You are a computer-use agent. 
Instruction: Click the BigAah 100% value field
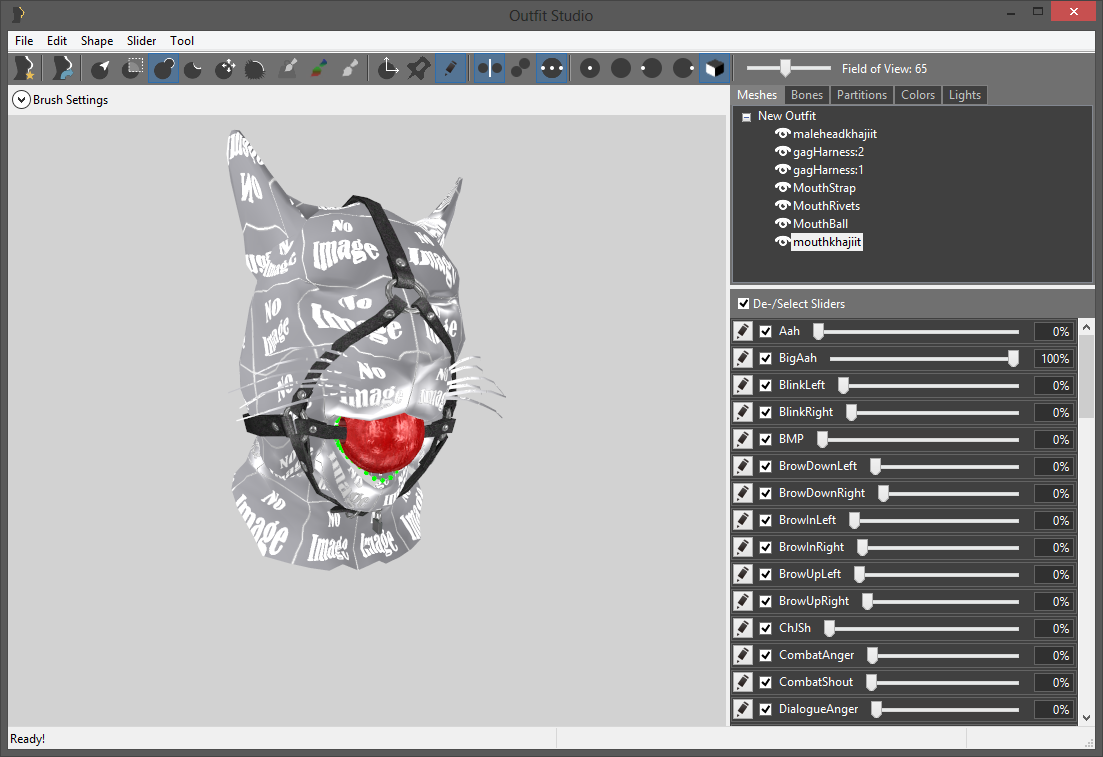[1054, 359]
